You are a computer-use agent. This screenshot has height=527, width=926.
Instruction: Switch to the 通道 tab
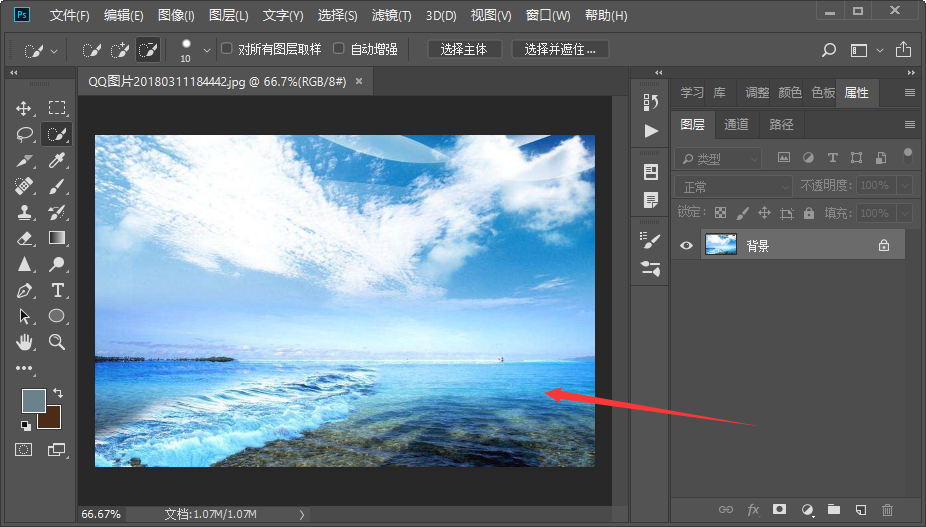(736, 124)
